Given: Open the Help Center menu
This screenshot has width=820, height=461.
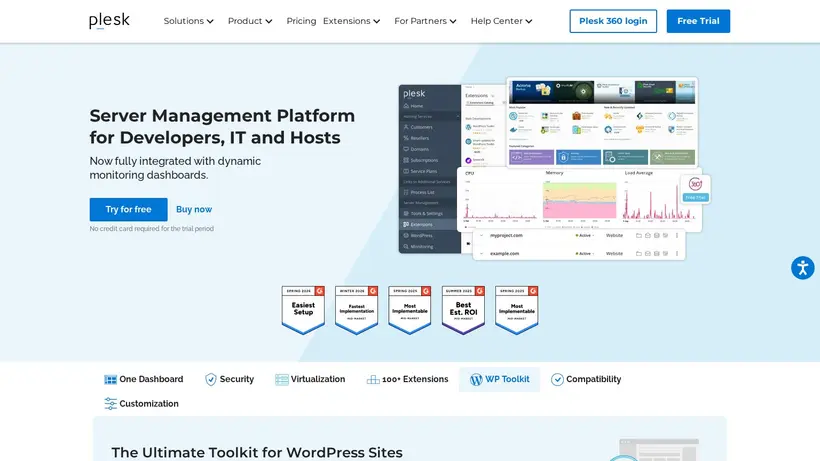Looking at the screenshot, I should coord(496,21).
